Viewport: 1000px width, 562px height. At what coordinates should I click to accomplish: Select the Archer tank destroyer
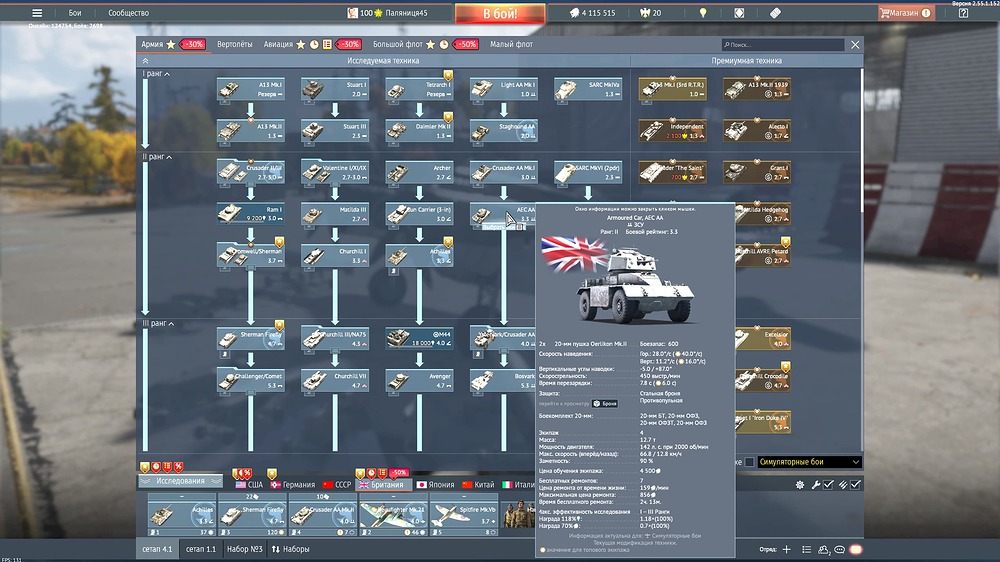[x=419, y=172]
